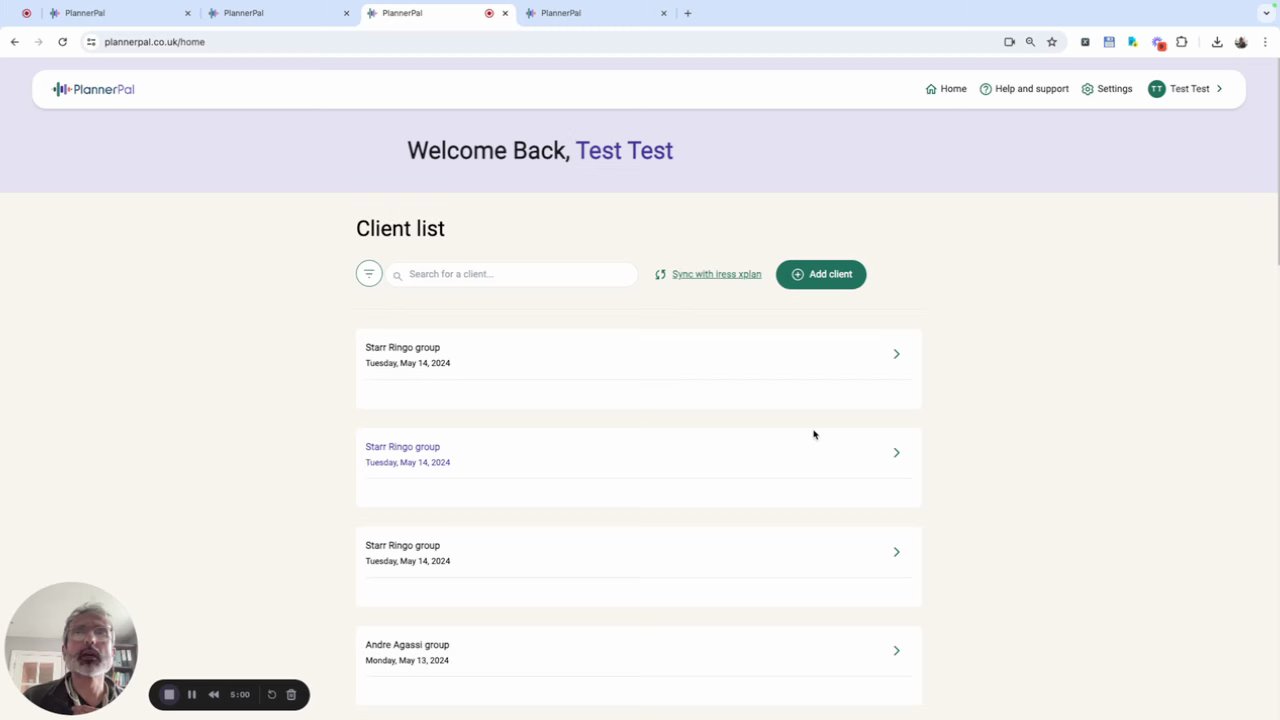Delete the recording with the trash icon

tap(291, 695)
